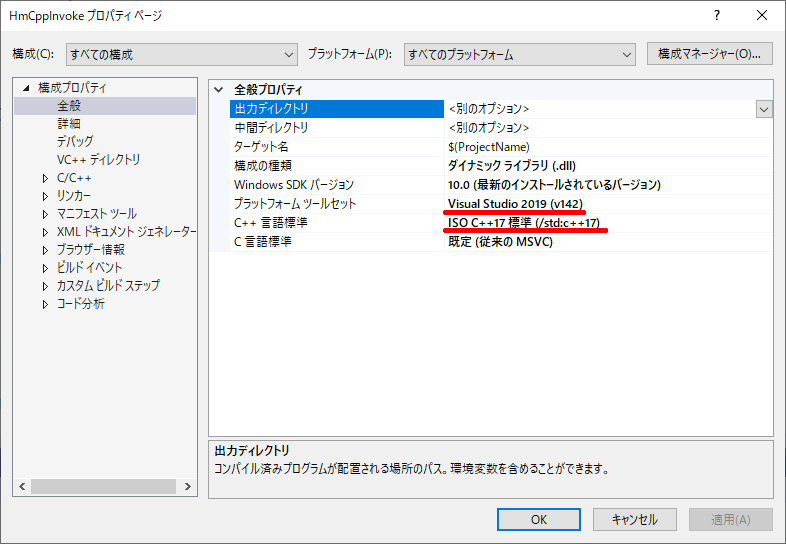Click the help question mark icon
This screenshot has width=786, height=544.
click(716, 16)
